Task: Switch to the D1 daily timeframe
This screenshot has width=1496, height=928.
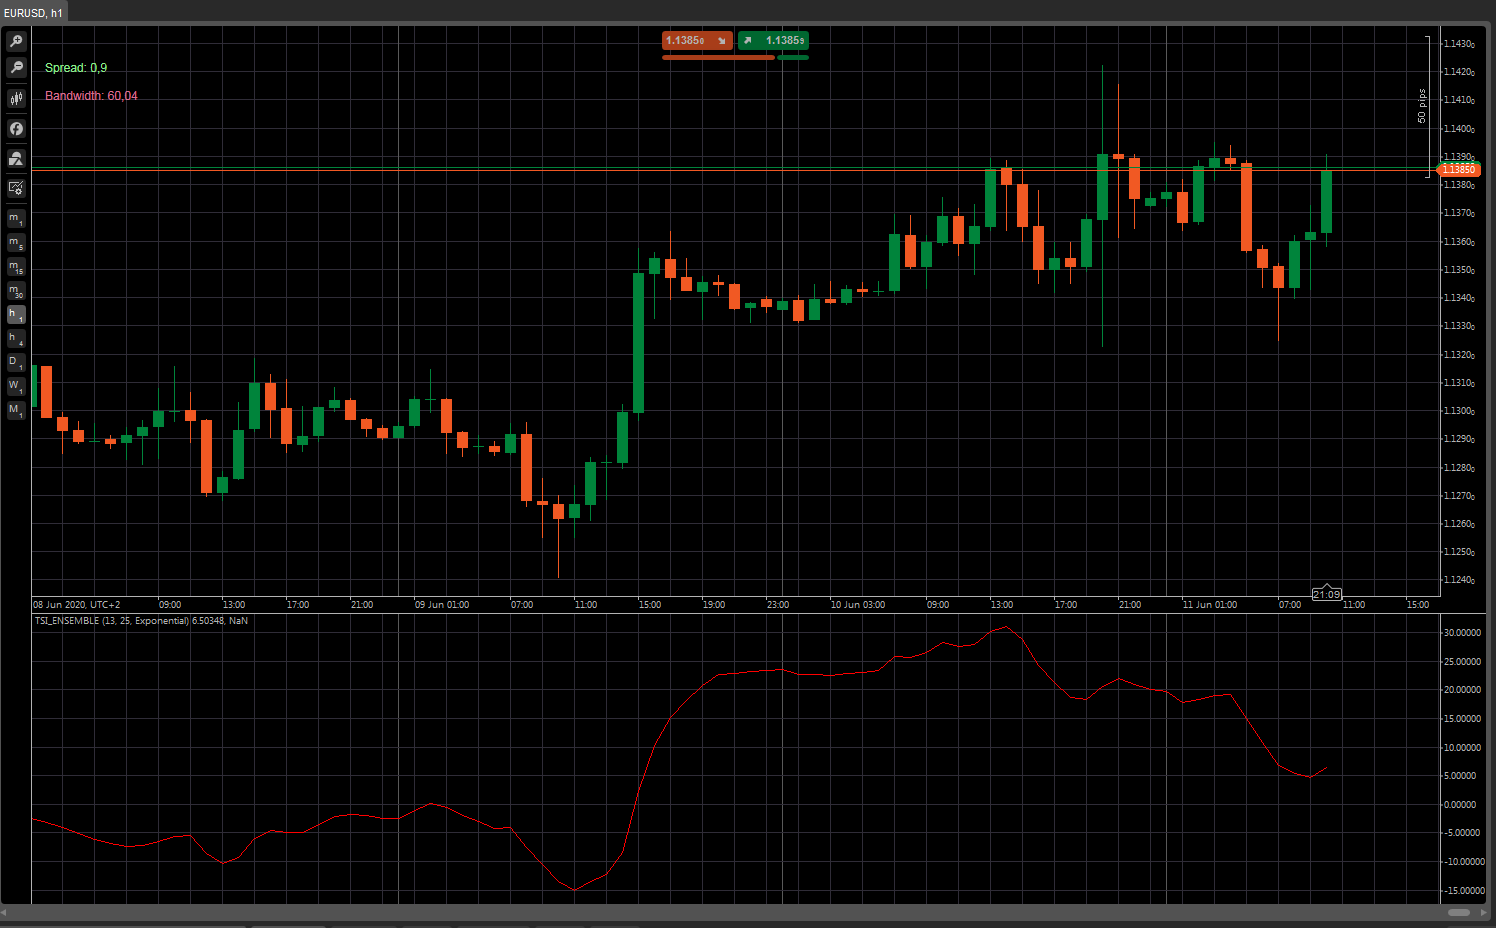Action: coord(16,362)
